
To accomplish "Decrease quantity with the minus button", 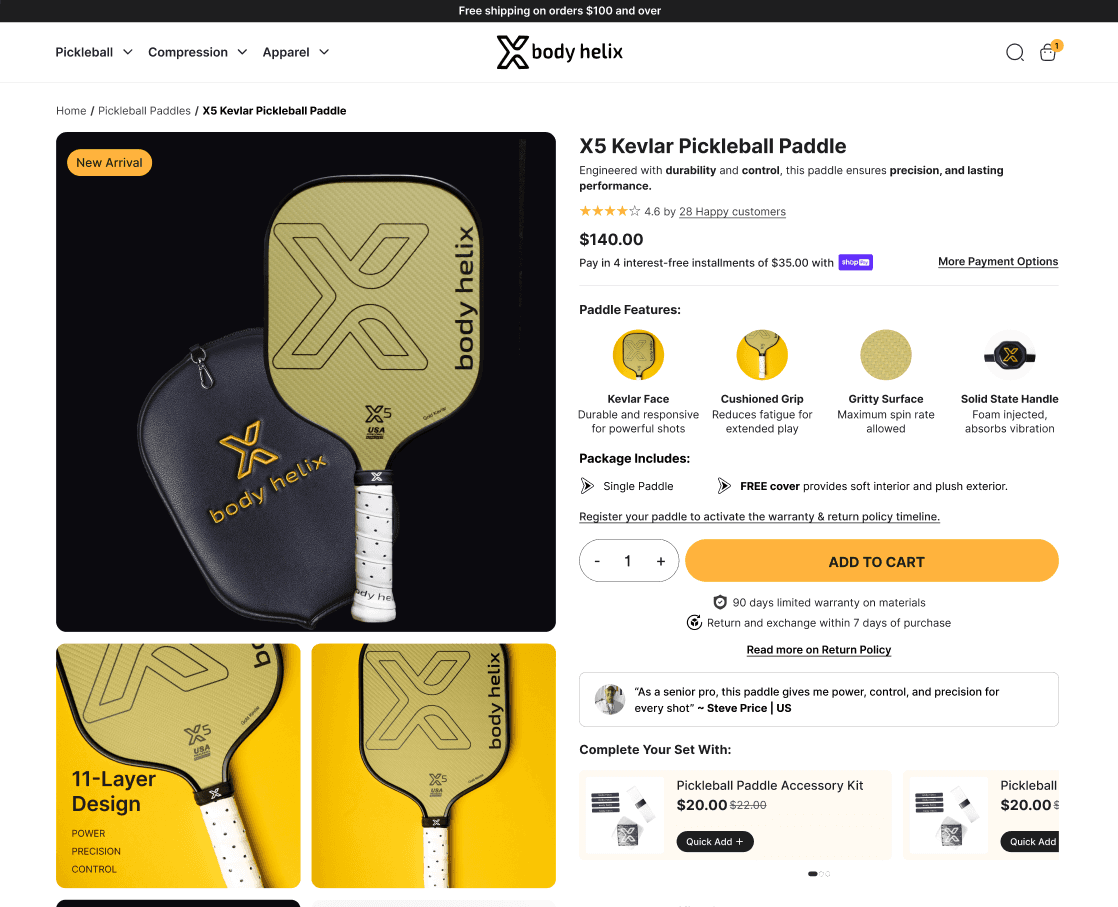I will [597, 561].
